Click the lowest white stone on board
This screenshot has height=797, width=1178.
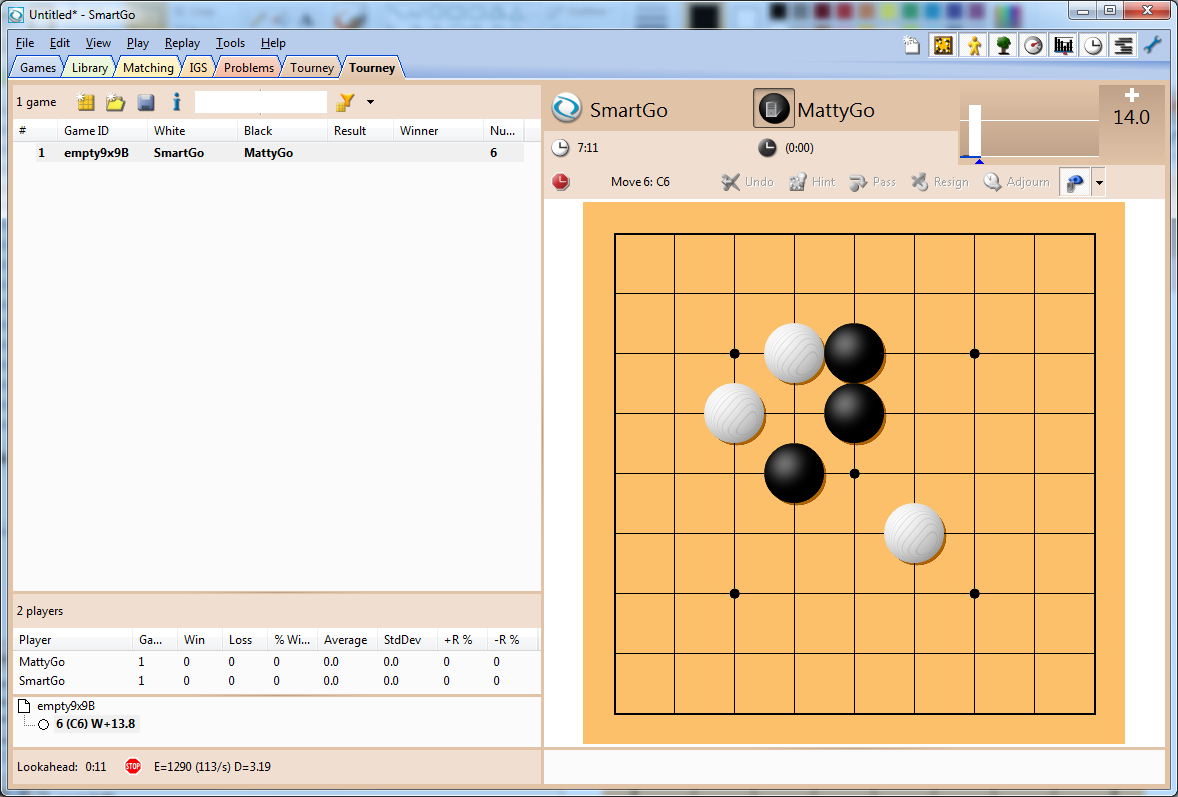pyautogui.click(x=914, y=533)
